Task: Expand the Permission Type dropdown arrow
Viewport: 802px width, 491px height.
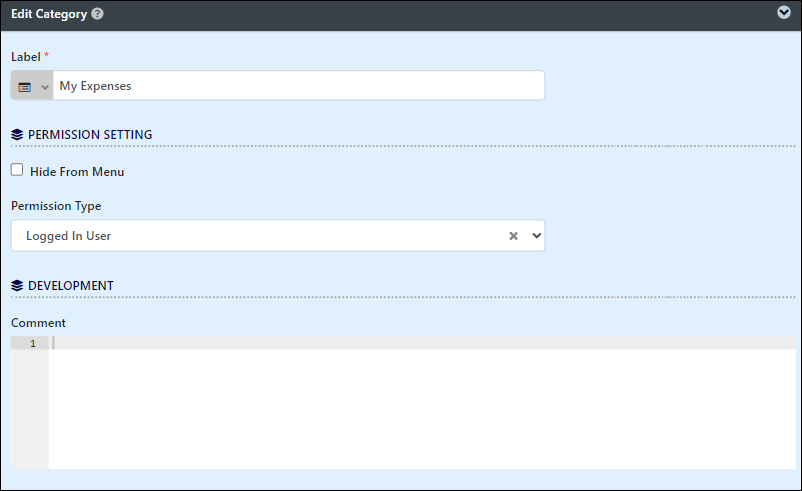Action: coord(536,236)
